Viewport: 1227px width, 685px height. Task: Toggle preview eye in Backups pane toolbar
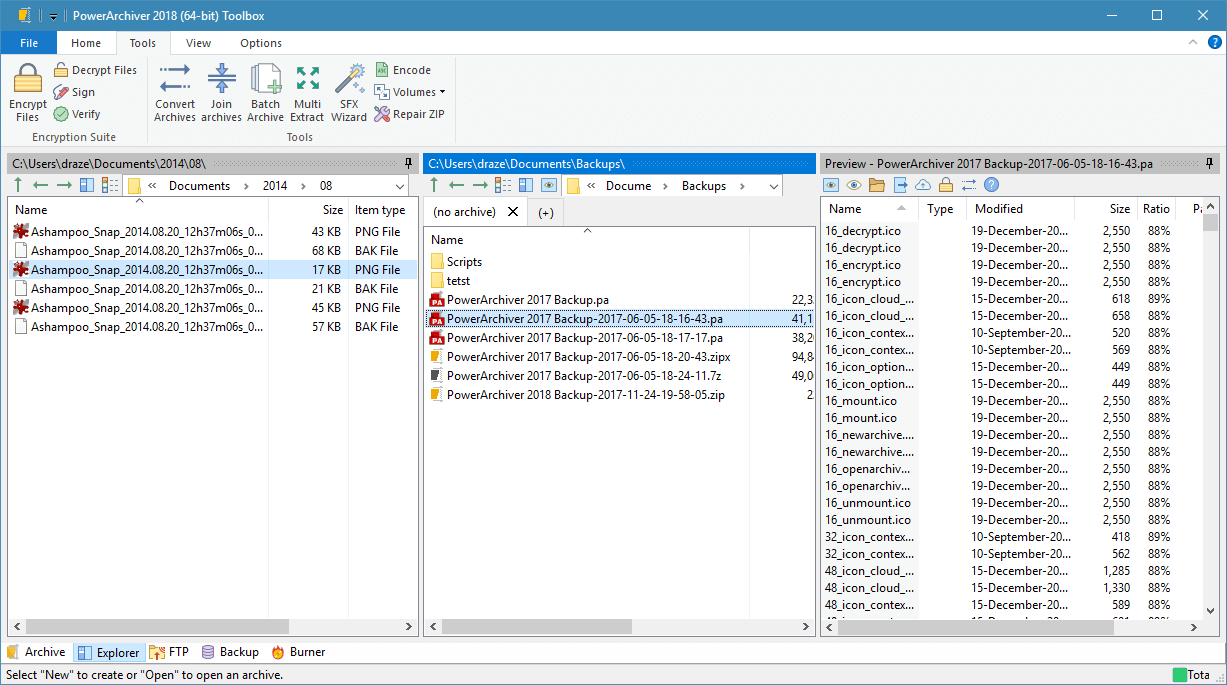(548, 185)
